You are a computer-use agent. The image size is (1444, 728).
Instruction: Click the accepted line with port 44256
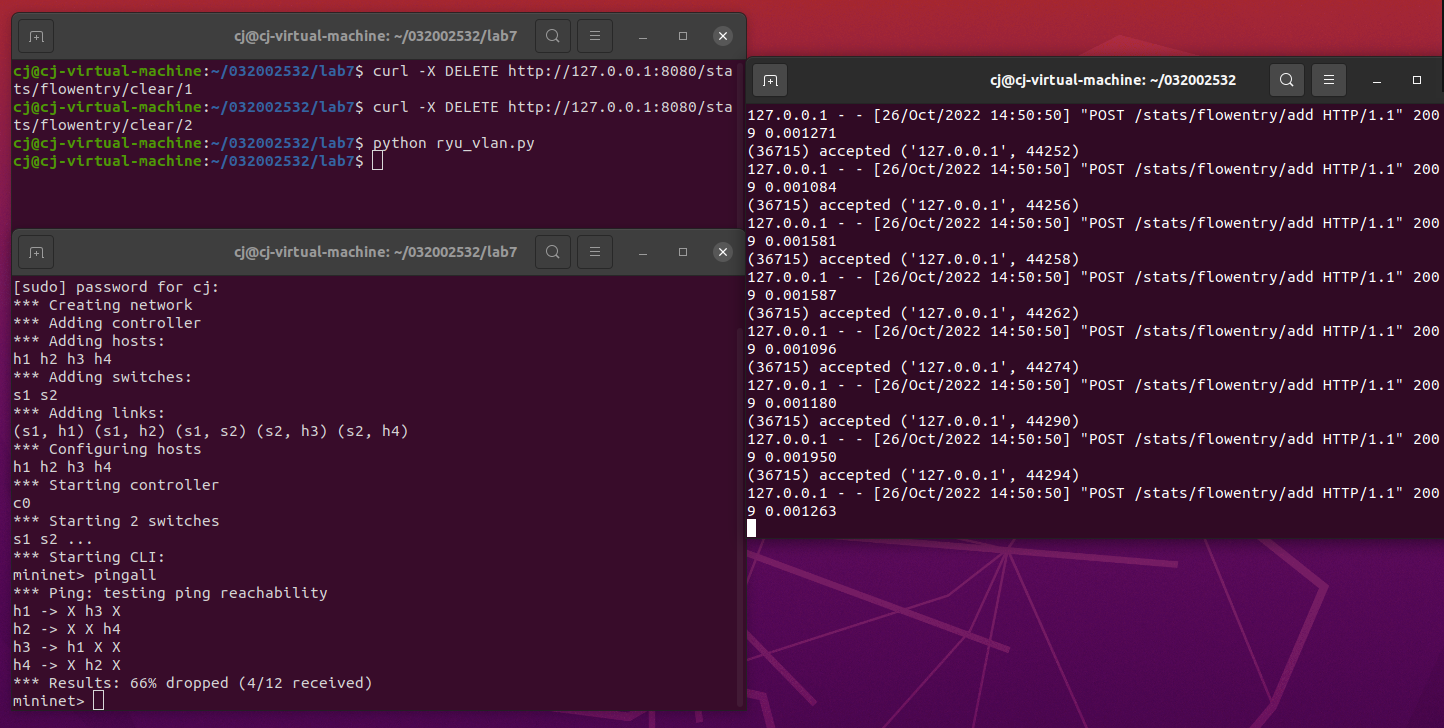click(914, 205)
